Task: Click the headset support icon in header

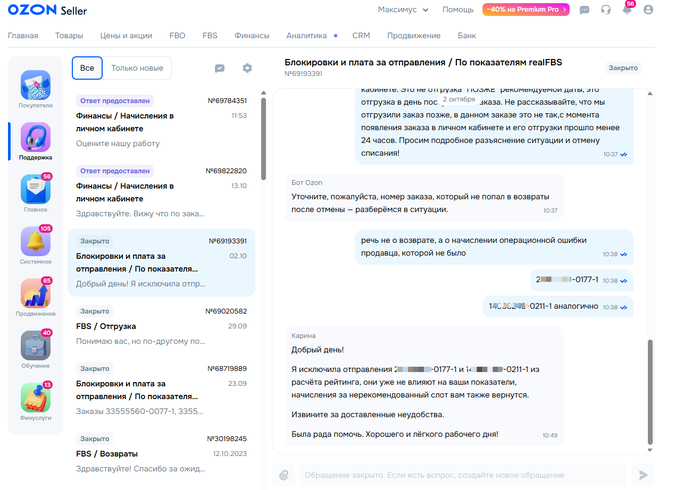Action: tap(606, 10)
